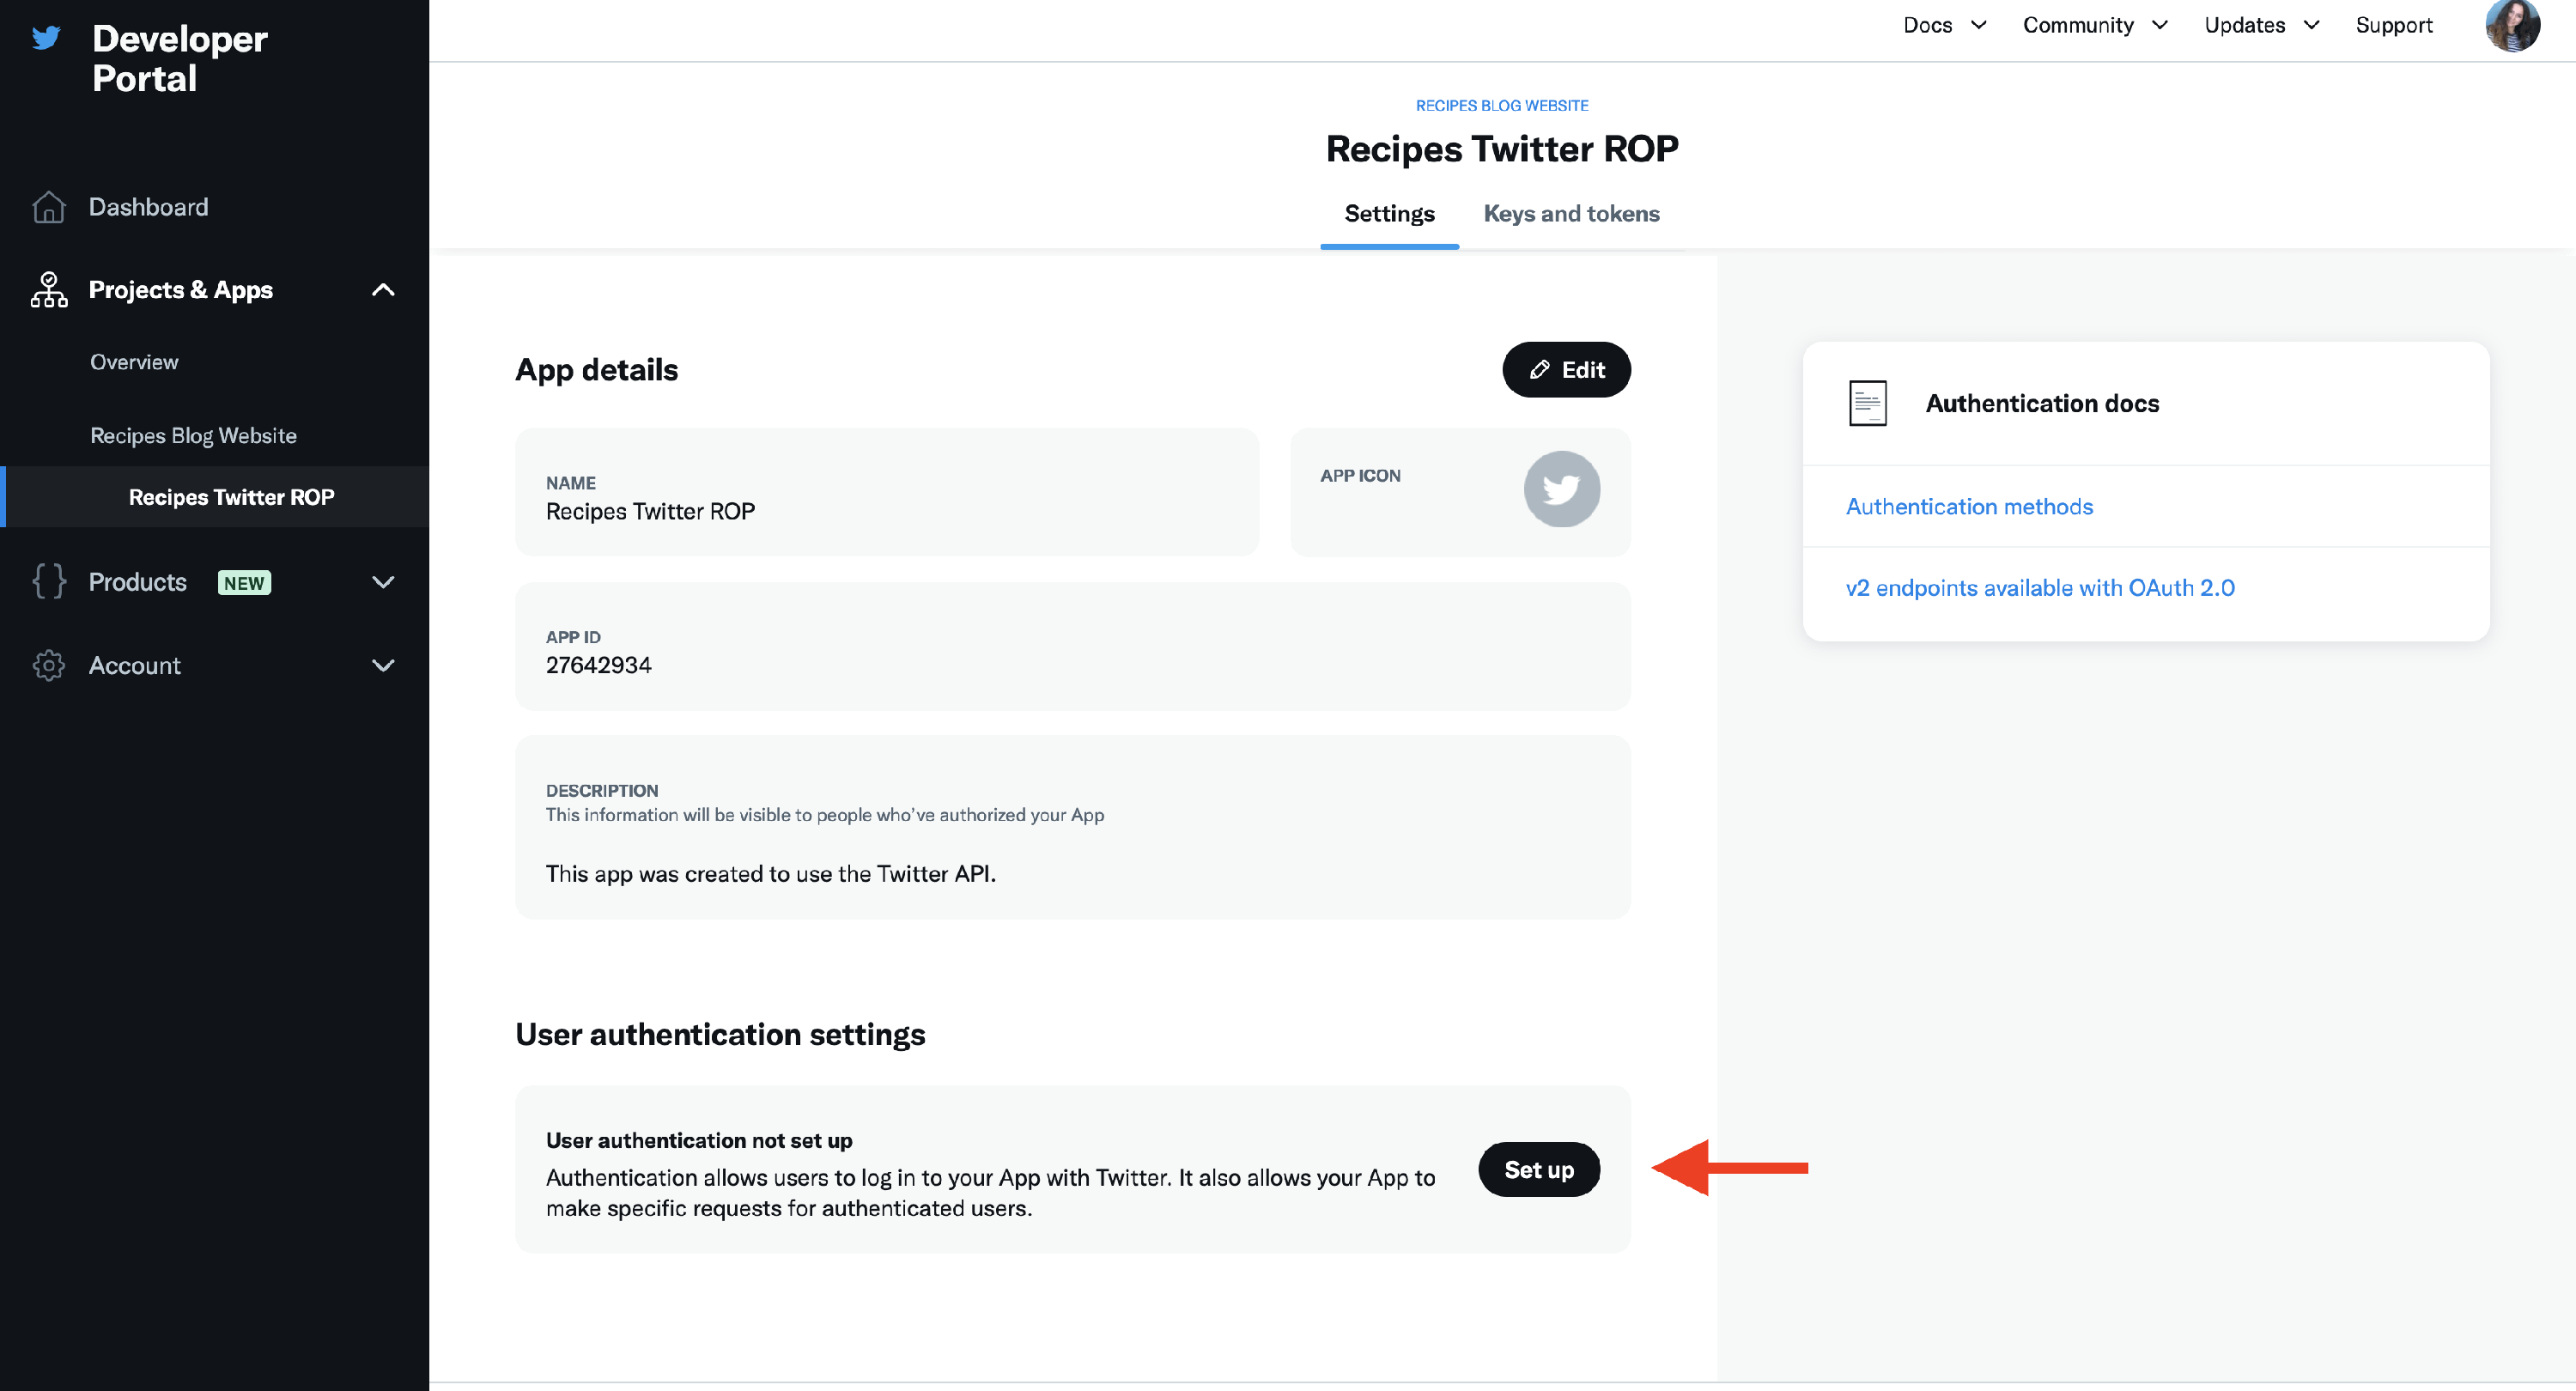Click the Twitter bird logo
The width and height of the screenshot is (2576, 1391).
tap(46, 38)
